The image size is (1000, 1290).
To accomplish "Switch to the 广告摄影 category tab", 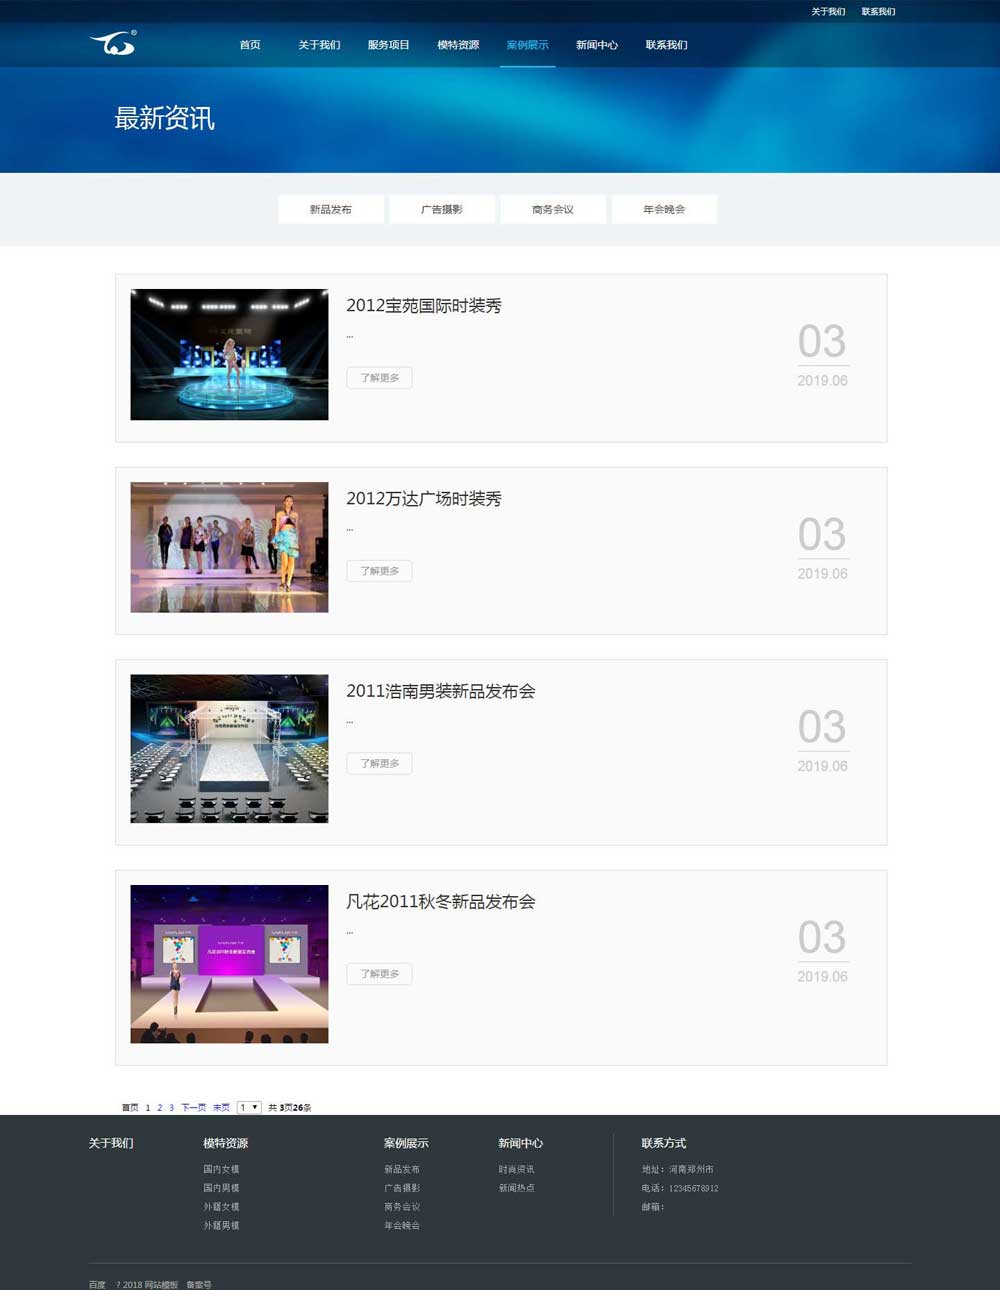I will pyautogui.click(x=442, y=210).
